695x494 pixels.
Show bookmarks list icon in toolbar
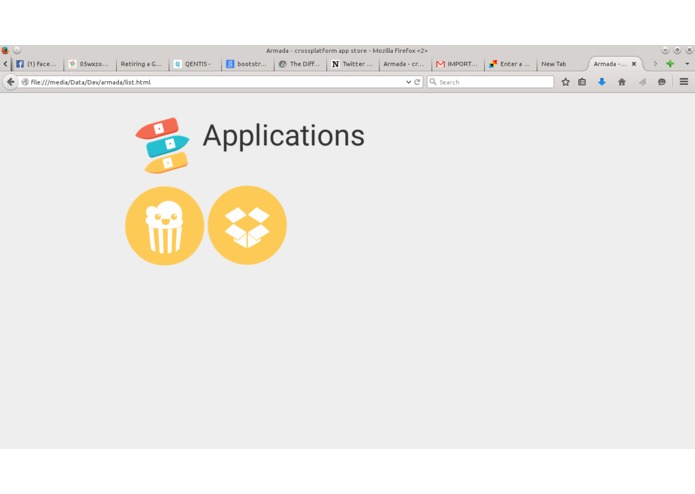point(582,82)
